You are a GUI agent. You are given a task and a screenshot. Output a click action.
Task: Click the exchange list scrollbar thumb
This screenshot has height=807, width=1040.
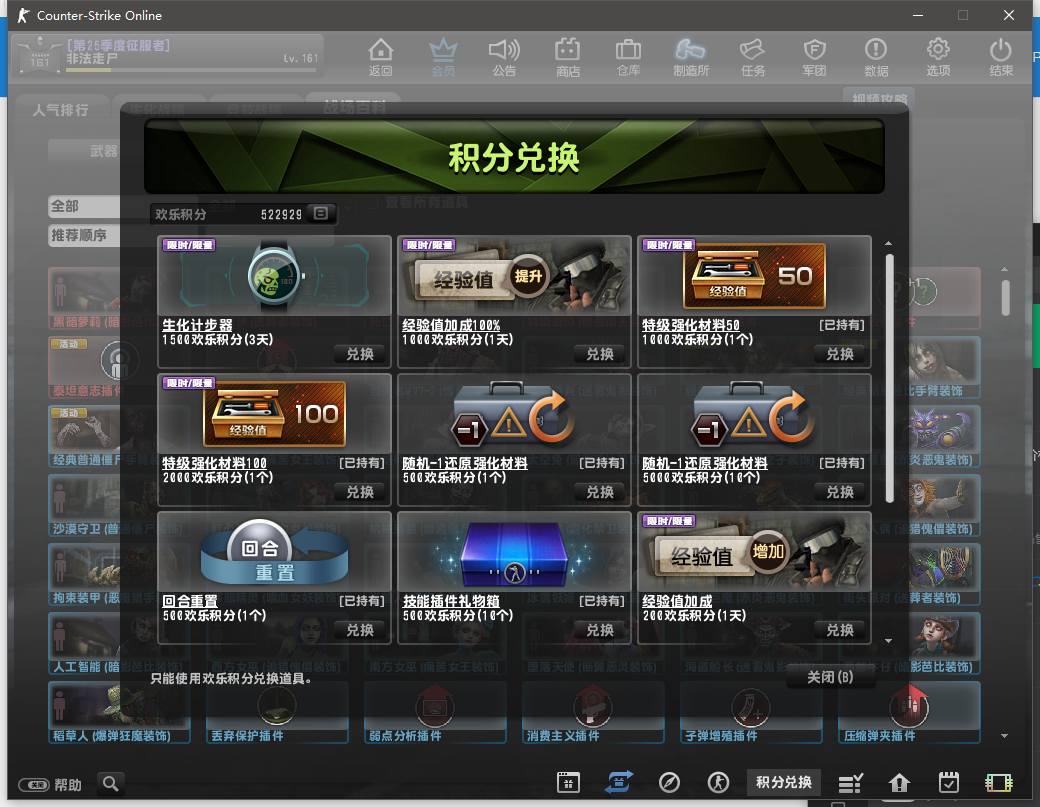[889, 378]
